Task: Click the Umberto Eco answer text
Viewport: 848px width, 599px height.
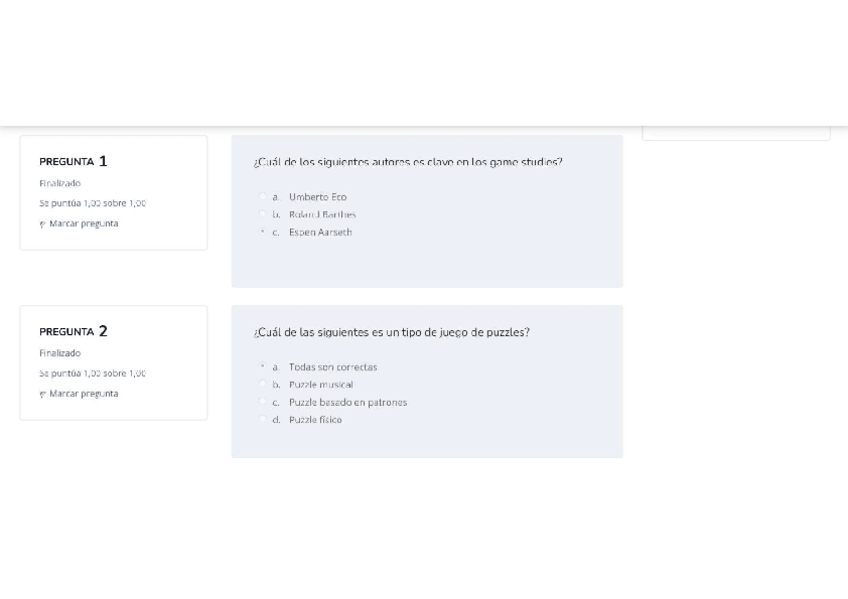Action: point(317,197)
